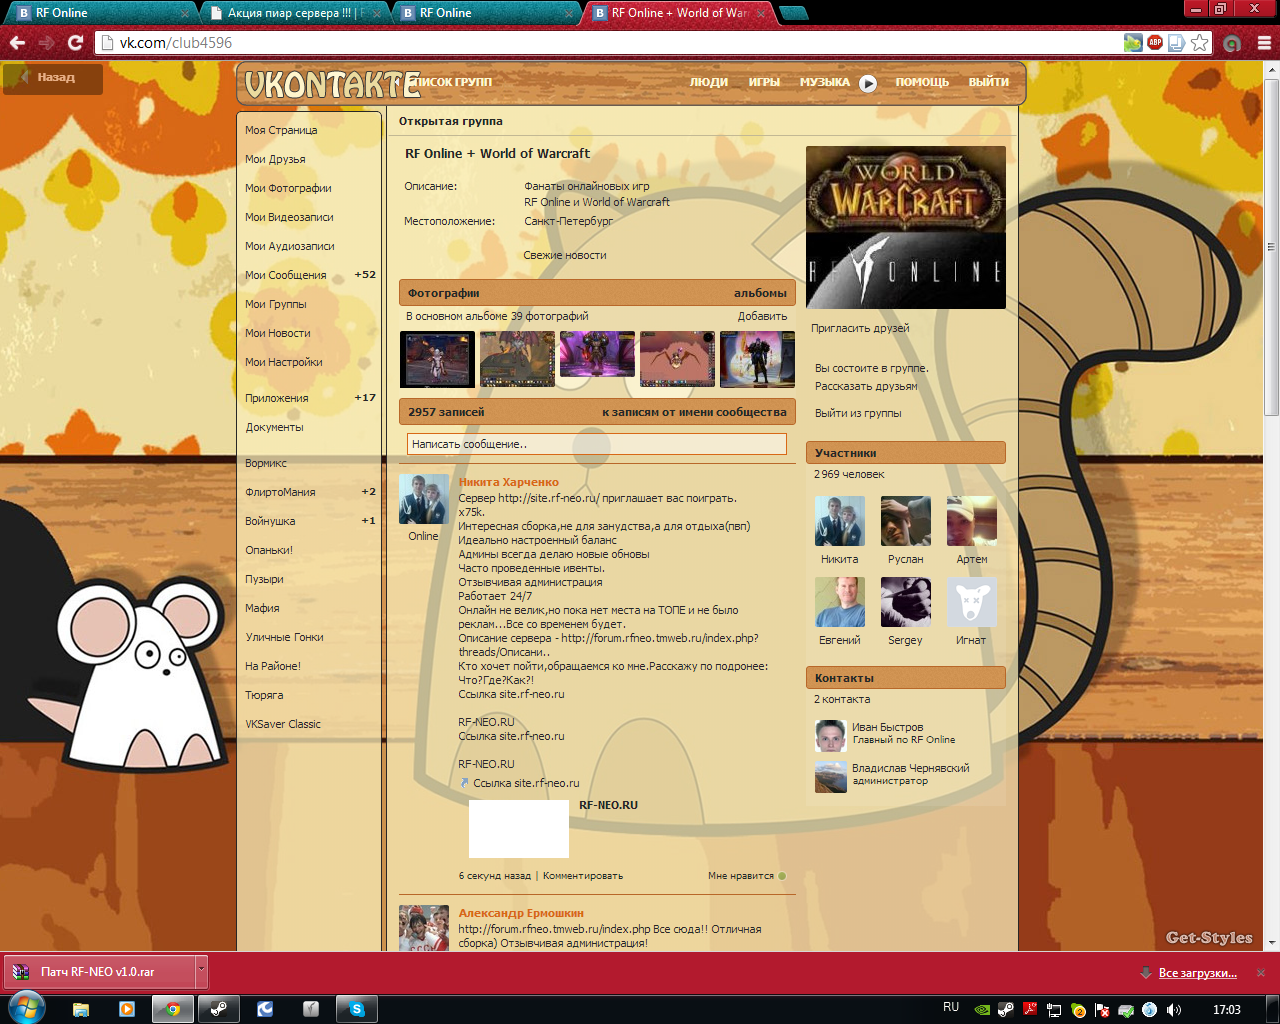Click the Выйти из группы link

pyautogui.click(x=857, y=413)
